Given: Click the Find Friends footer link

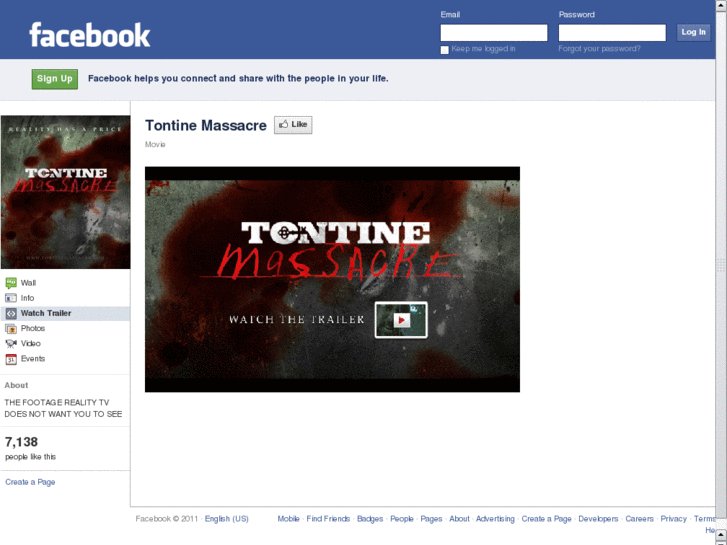Looking at the screenshot, I should click(x=328, y=519).
